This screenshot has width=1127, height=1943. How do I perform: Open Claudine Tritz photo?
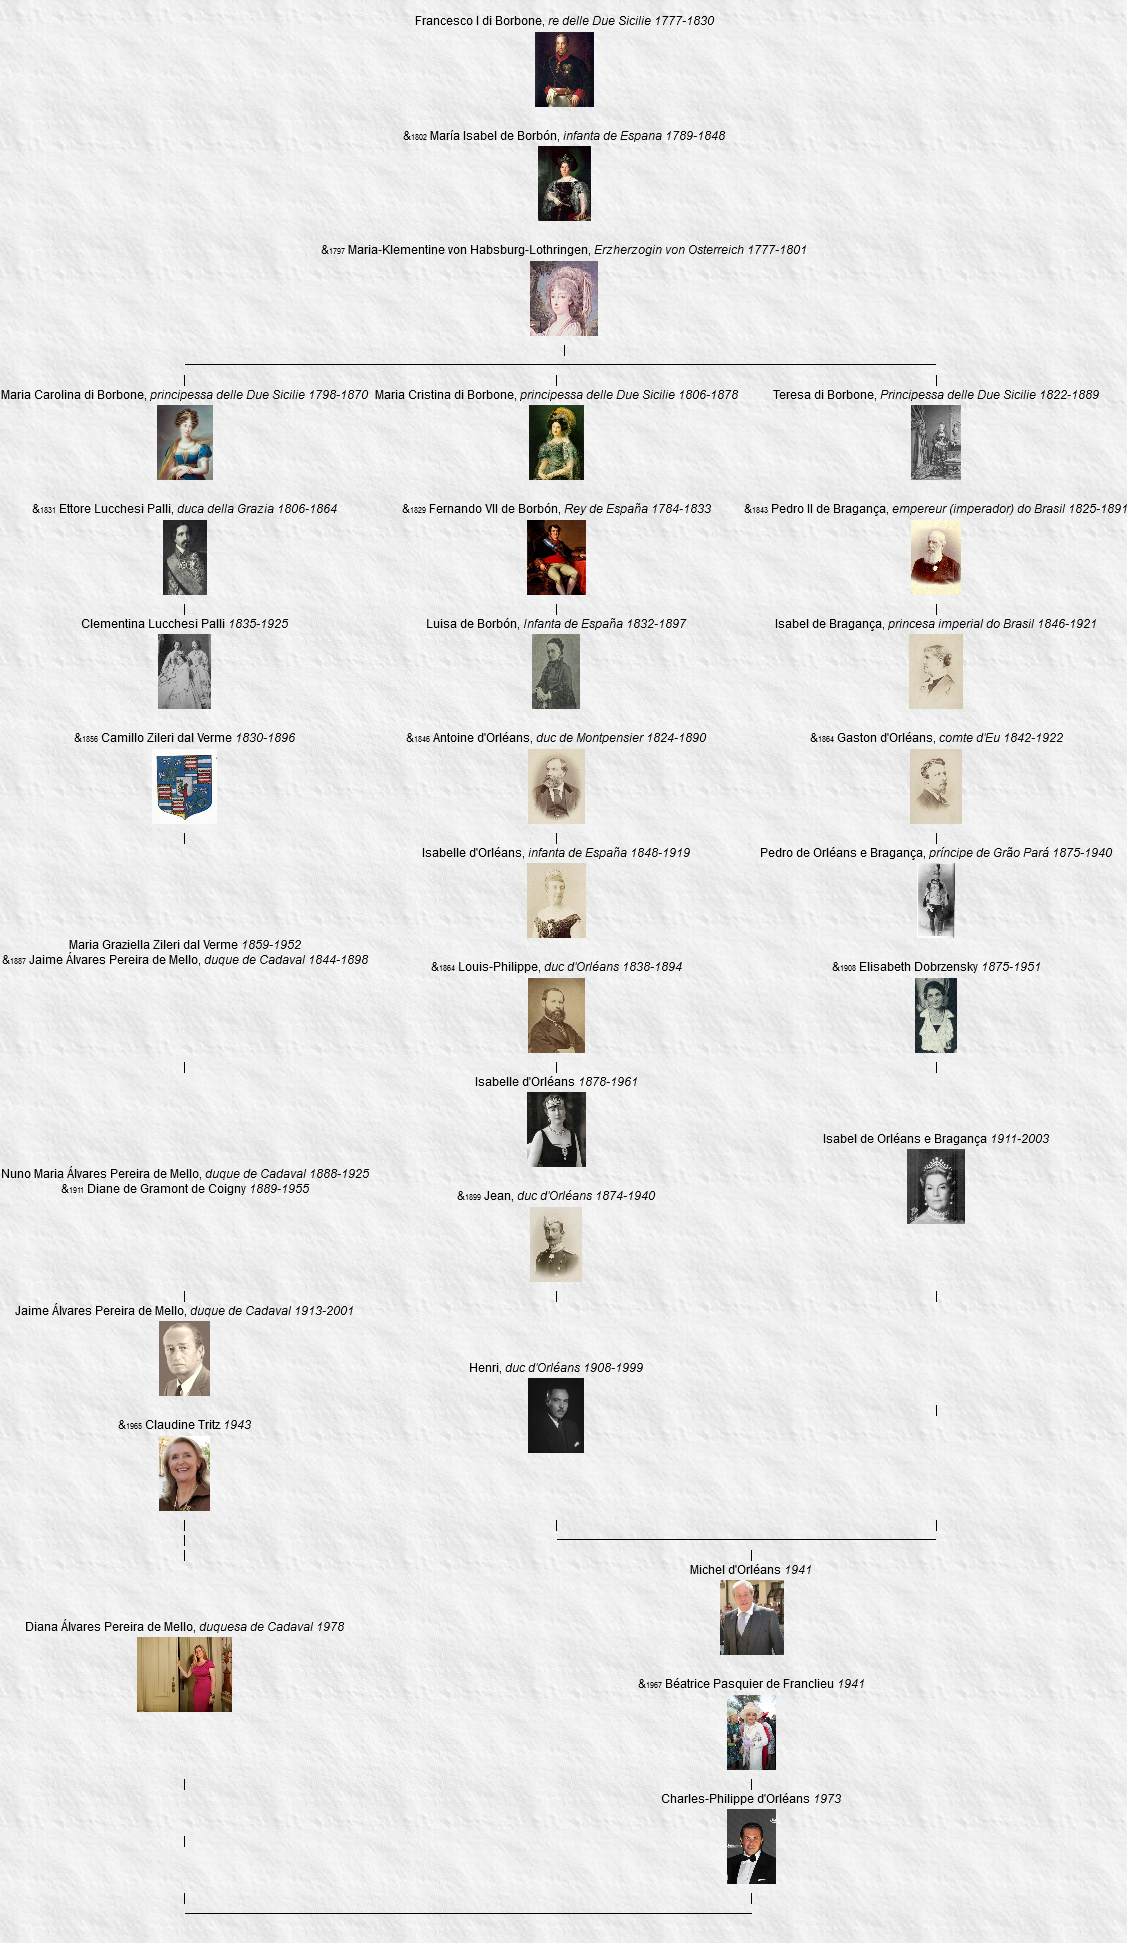pyautogui.click(x=185, y=1474)
